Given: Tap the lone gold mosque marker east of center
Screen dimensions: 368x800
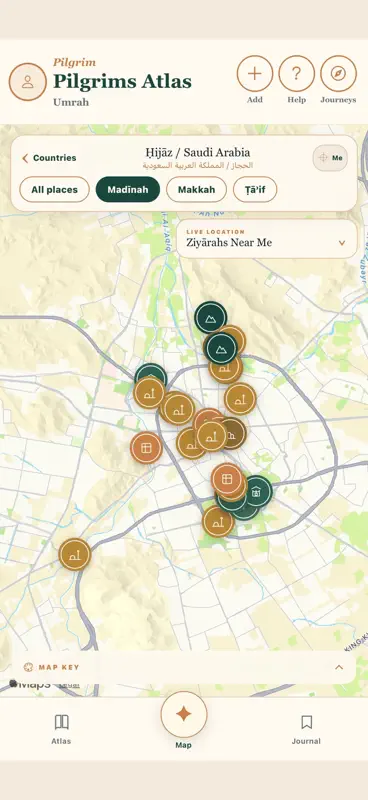Looking at the screenshot, I should pos(240,398).
